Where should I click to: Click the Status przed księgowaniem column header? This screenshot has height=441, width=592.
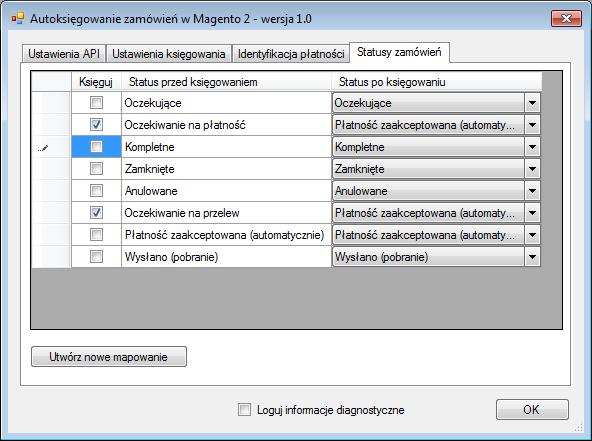click(x=226, y=82)
